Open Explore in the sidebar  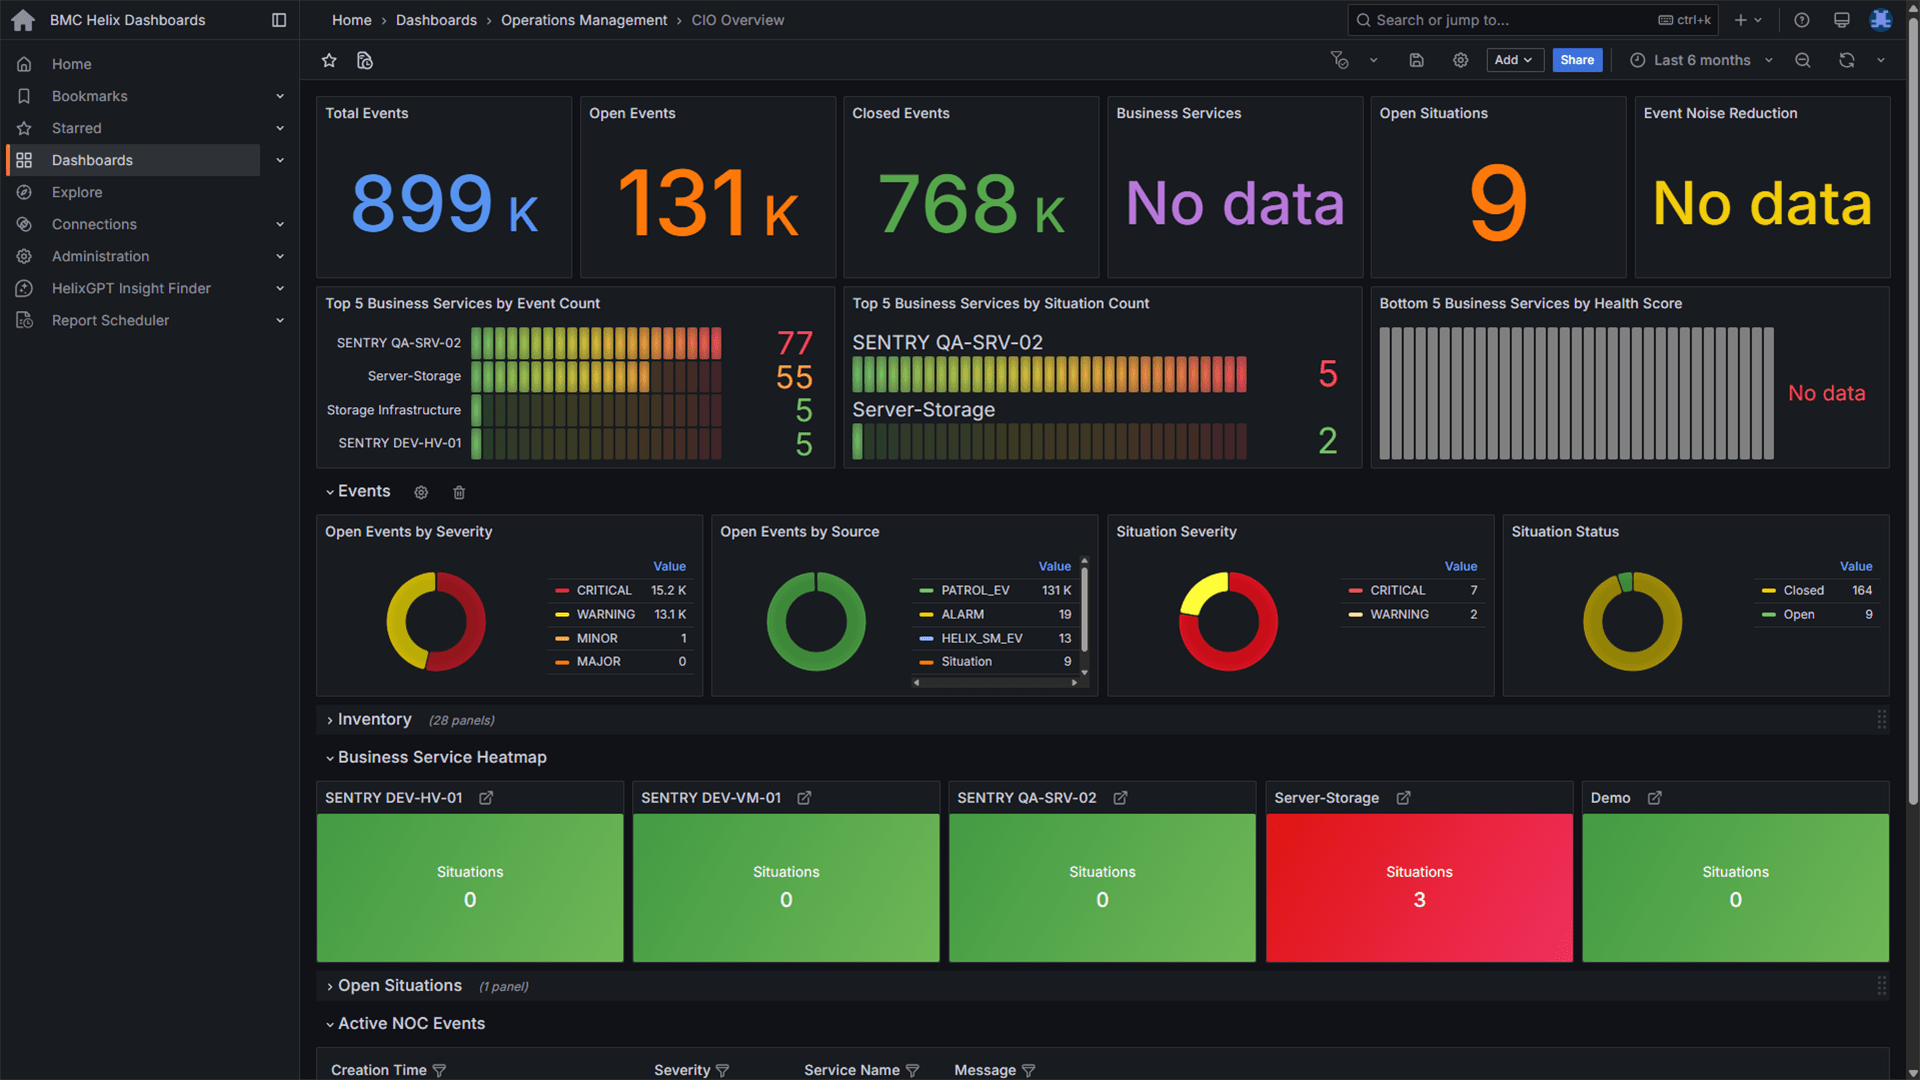pyautogui.click(x=77, y=193)
